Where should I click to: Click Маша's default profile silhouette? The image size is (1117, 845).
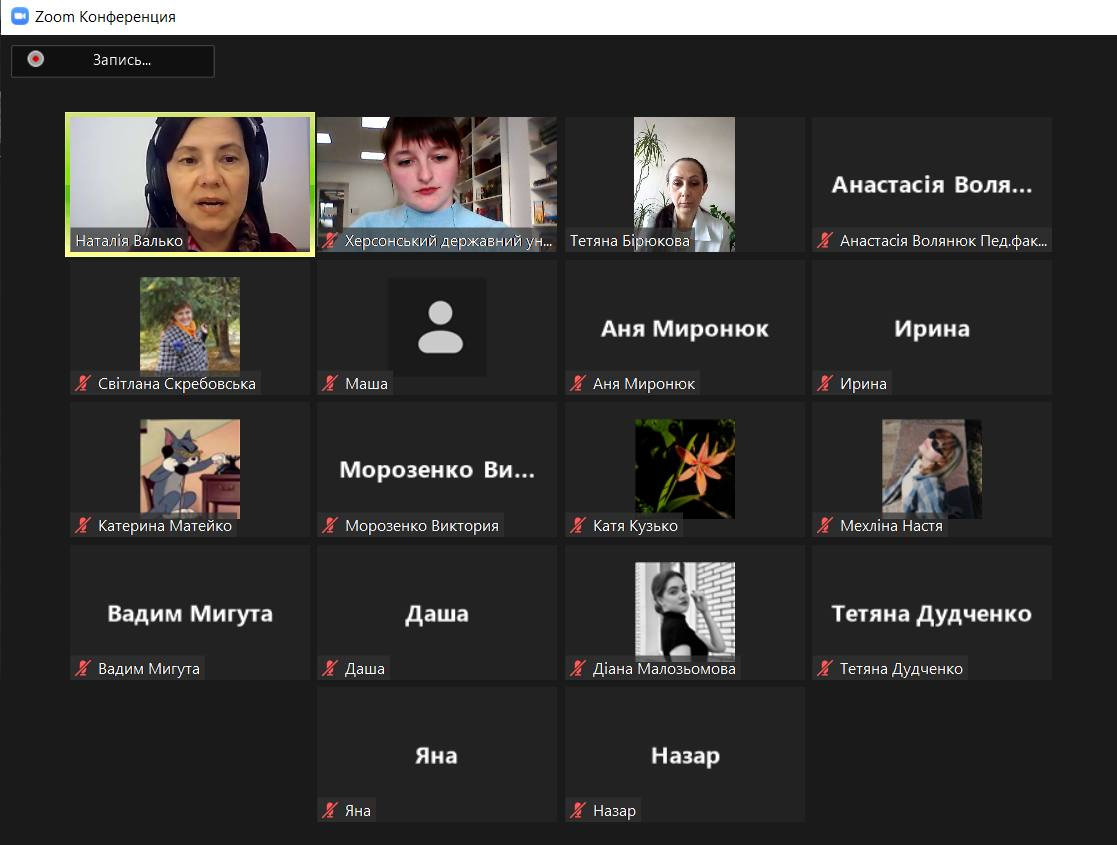pyautogui.click(x=437, y=326)
